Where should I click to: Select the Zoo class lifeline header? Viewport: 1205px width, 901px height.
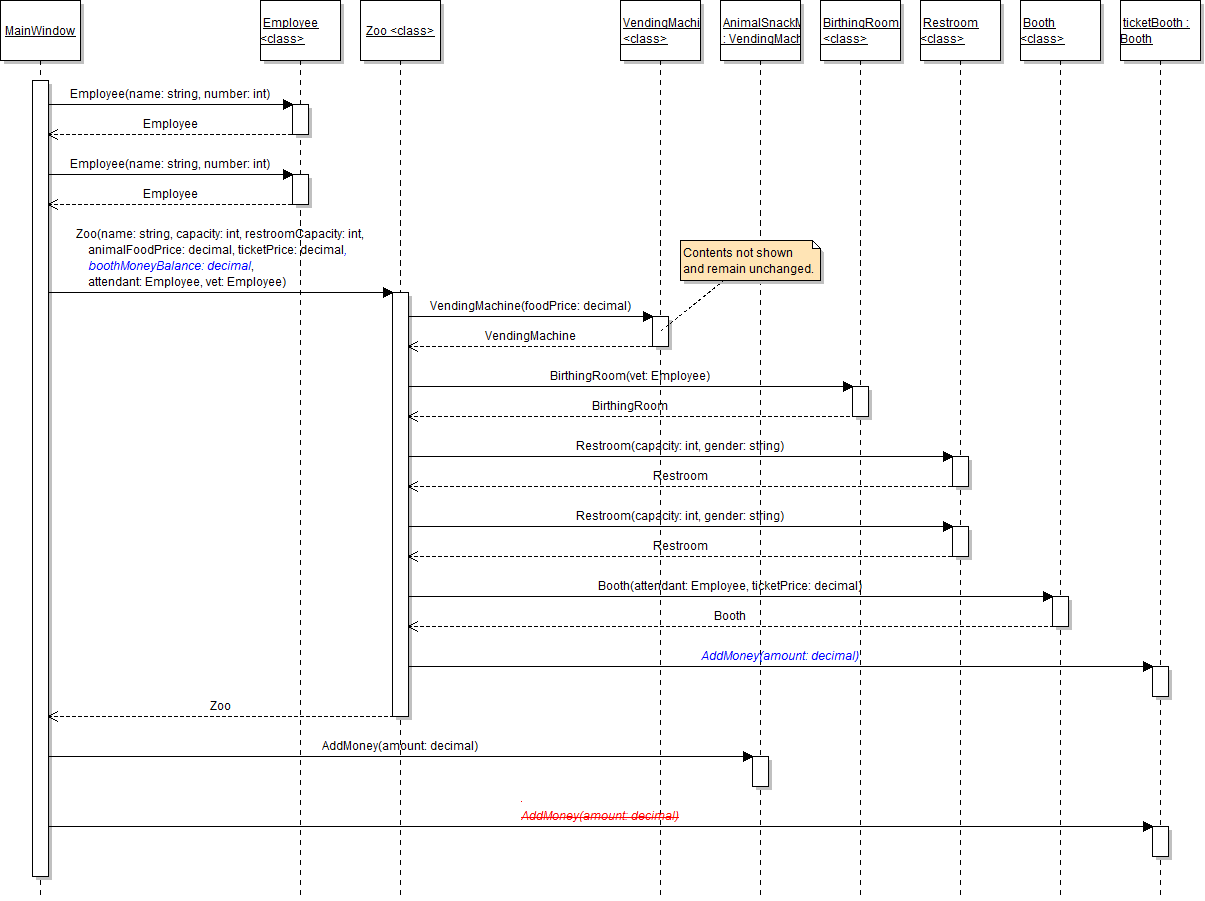[x=400, y=31]
